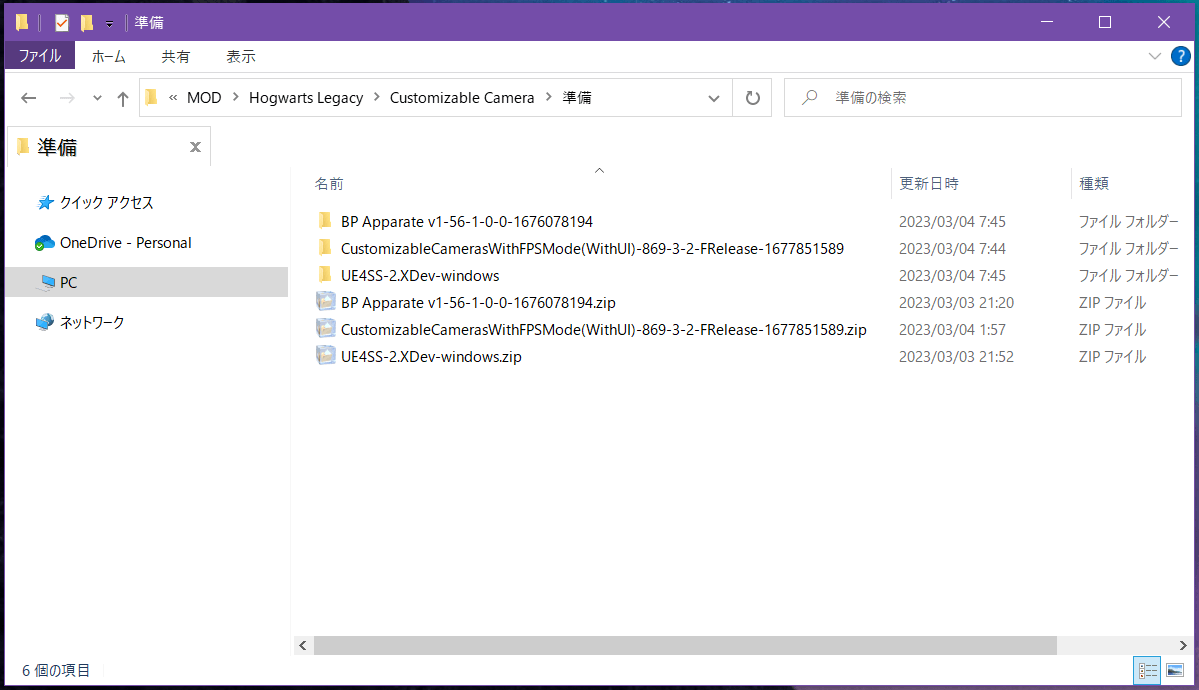Screen dimensions: 1199x690
Task: Click the Back navigation arrow
Action: (28, 98)
